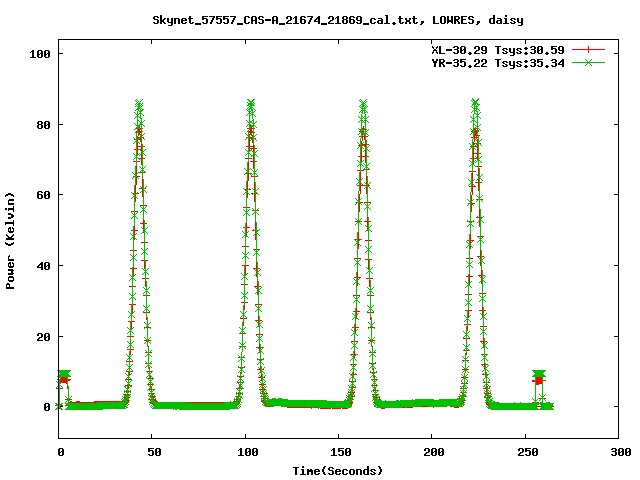Click the green YR legend line sample
The image size is (640, 480).
point(590,62)
